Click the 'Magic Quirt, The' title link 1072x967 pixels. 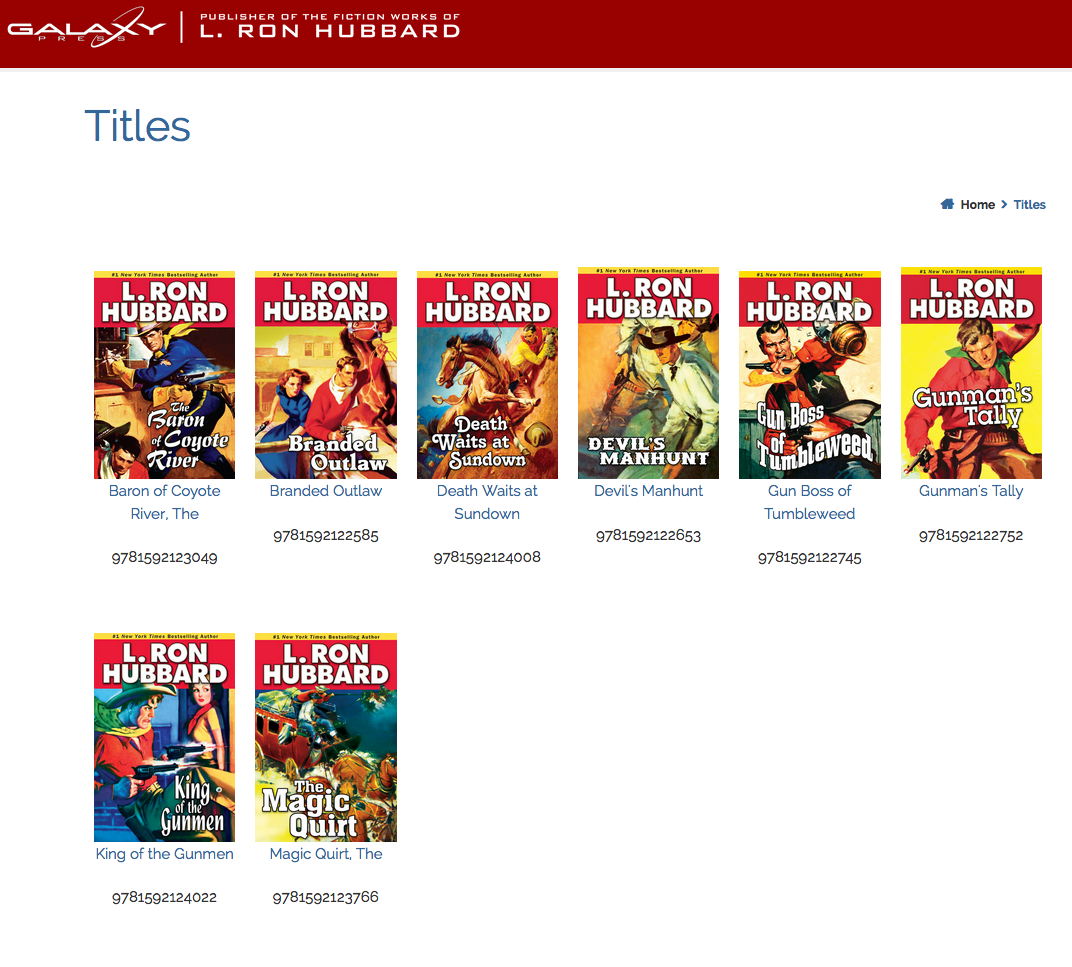(325, 853)
